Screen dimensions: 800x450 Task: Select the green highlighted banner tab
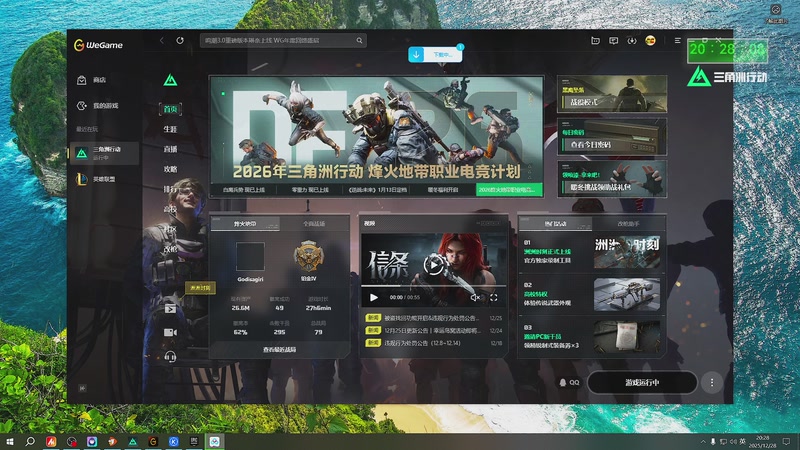tap(509, 189)
